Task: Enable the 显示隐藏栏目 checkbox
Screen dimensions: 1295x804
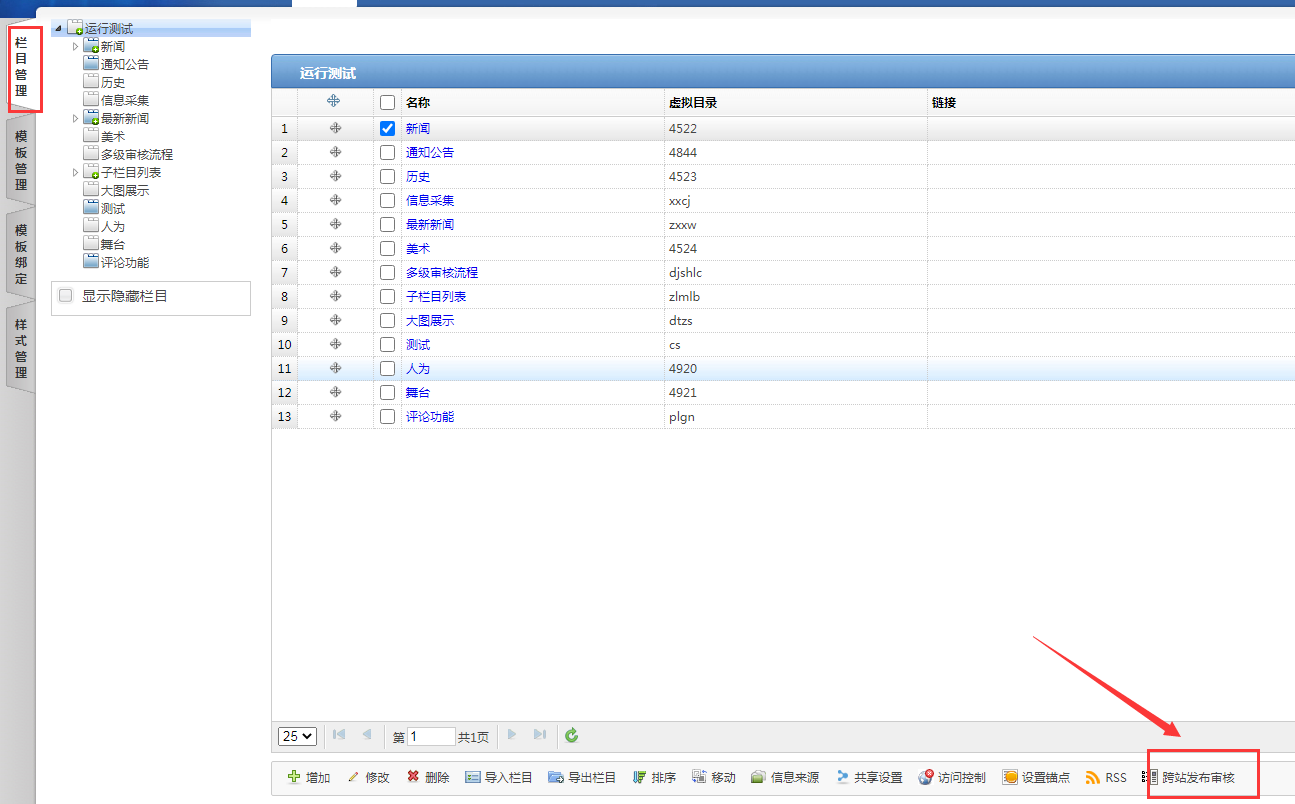Action: point(66,296)
